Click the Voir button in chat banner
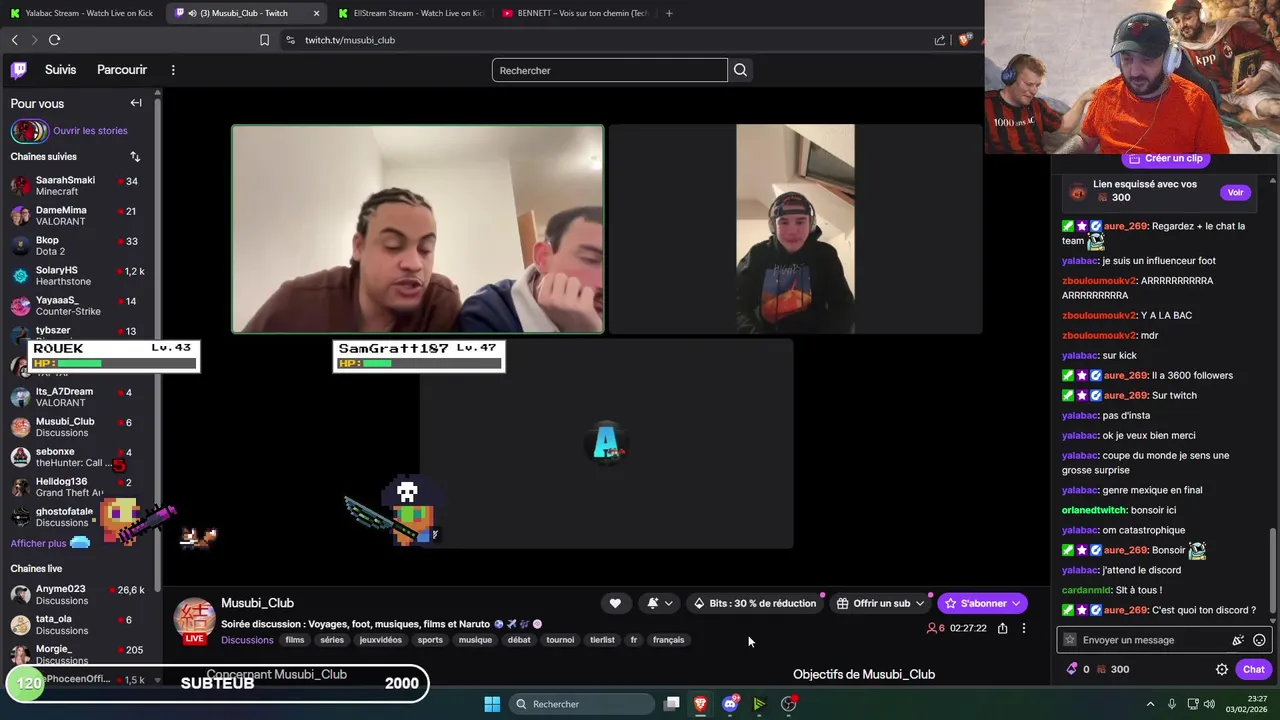The height and width of the screenshot is (720, 1280). pos(1235,192)
